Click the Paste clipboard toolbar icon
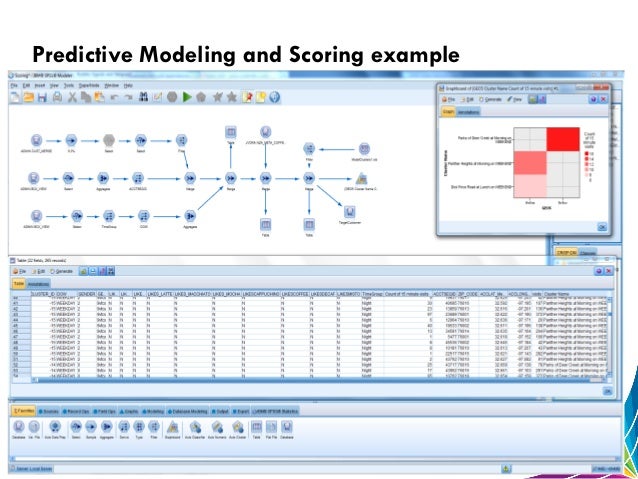Image resolution: width=638 pixels, height=479 pixels. (99, 97)
